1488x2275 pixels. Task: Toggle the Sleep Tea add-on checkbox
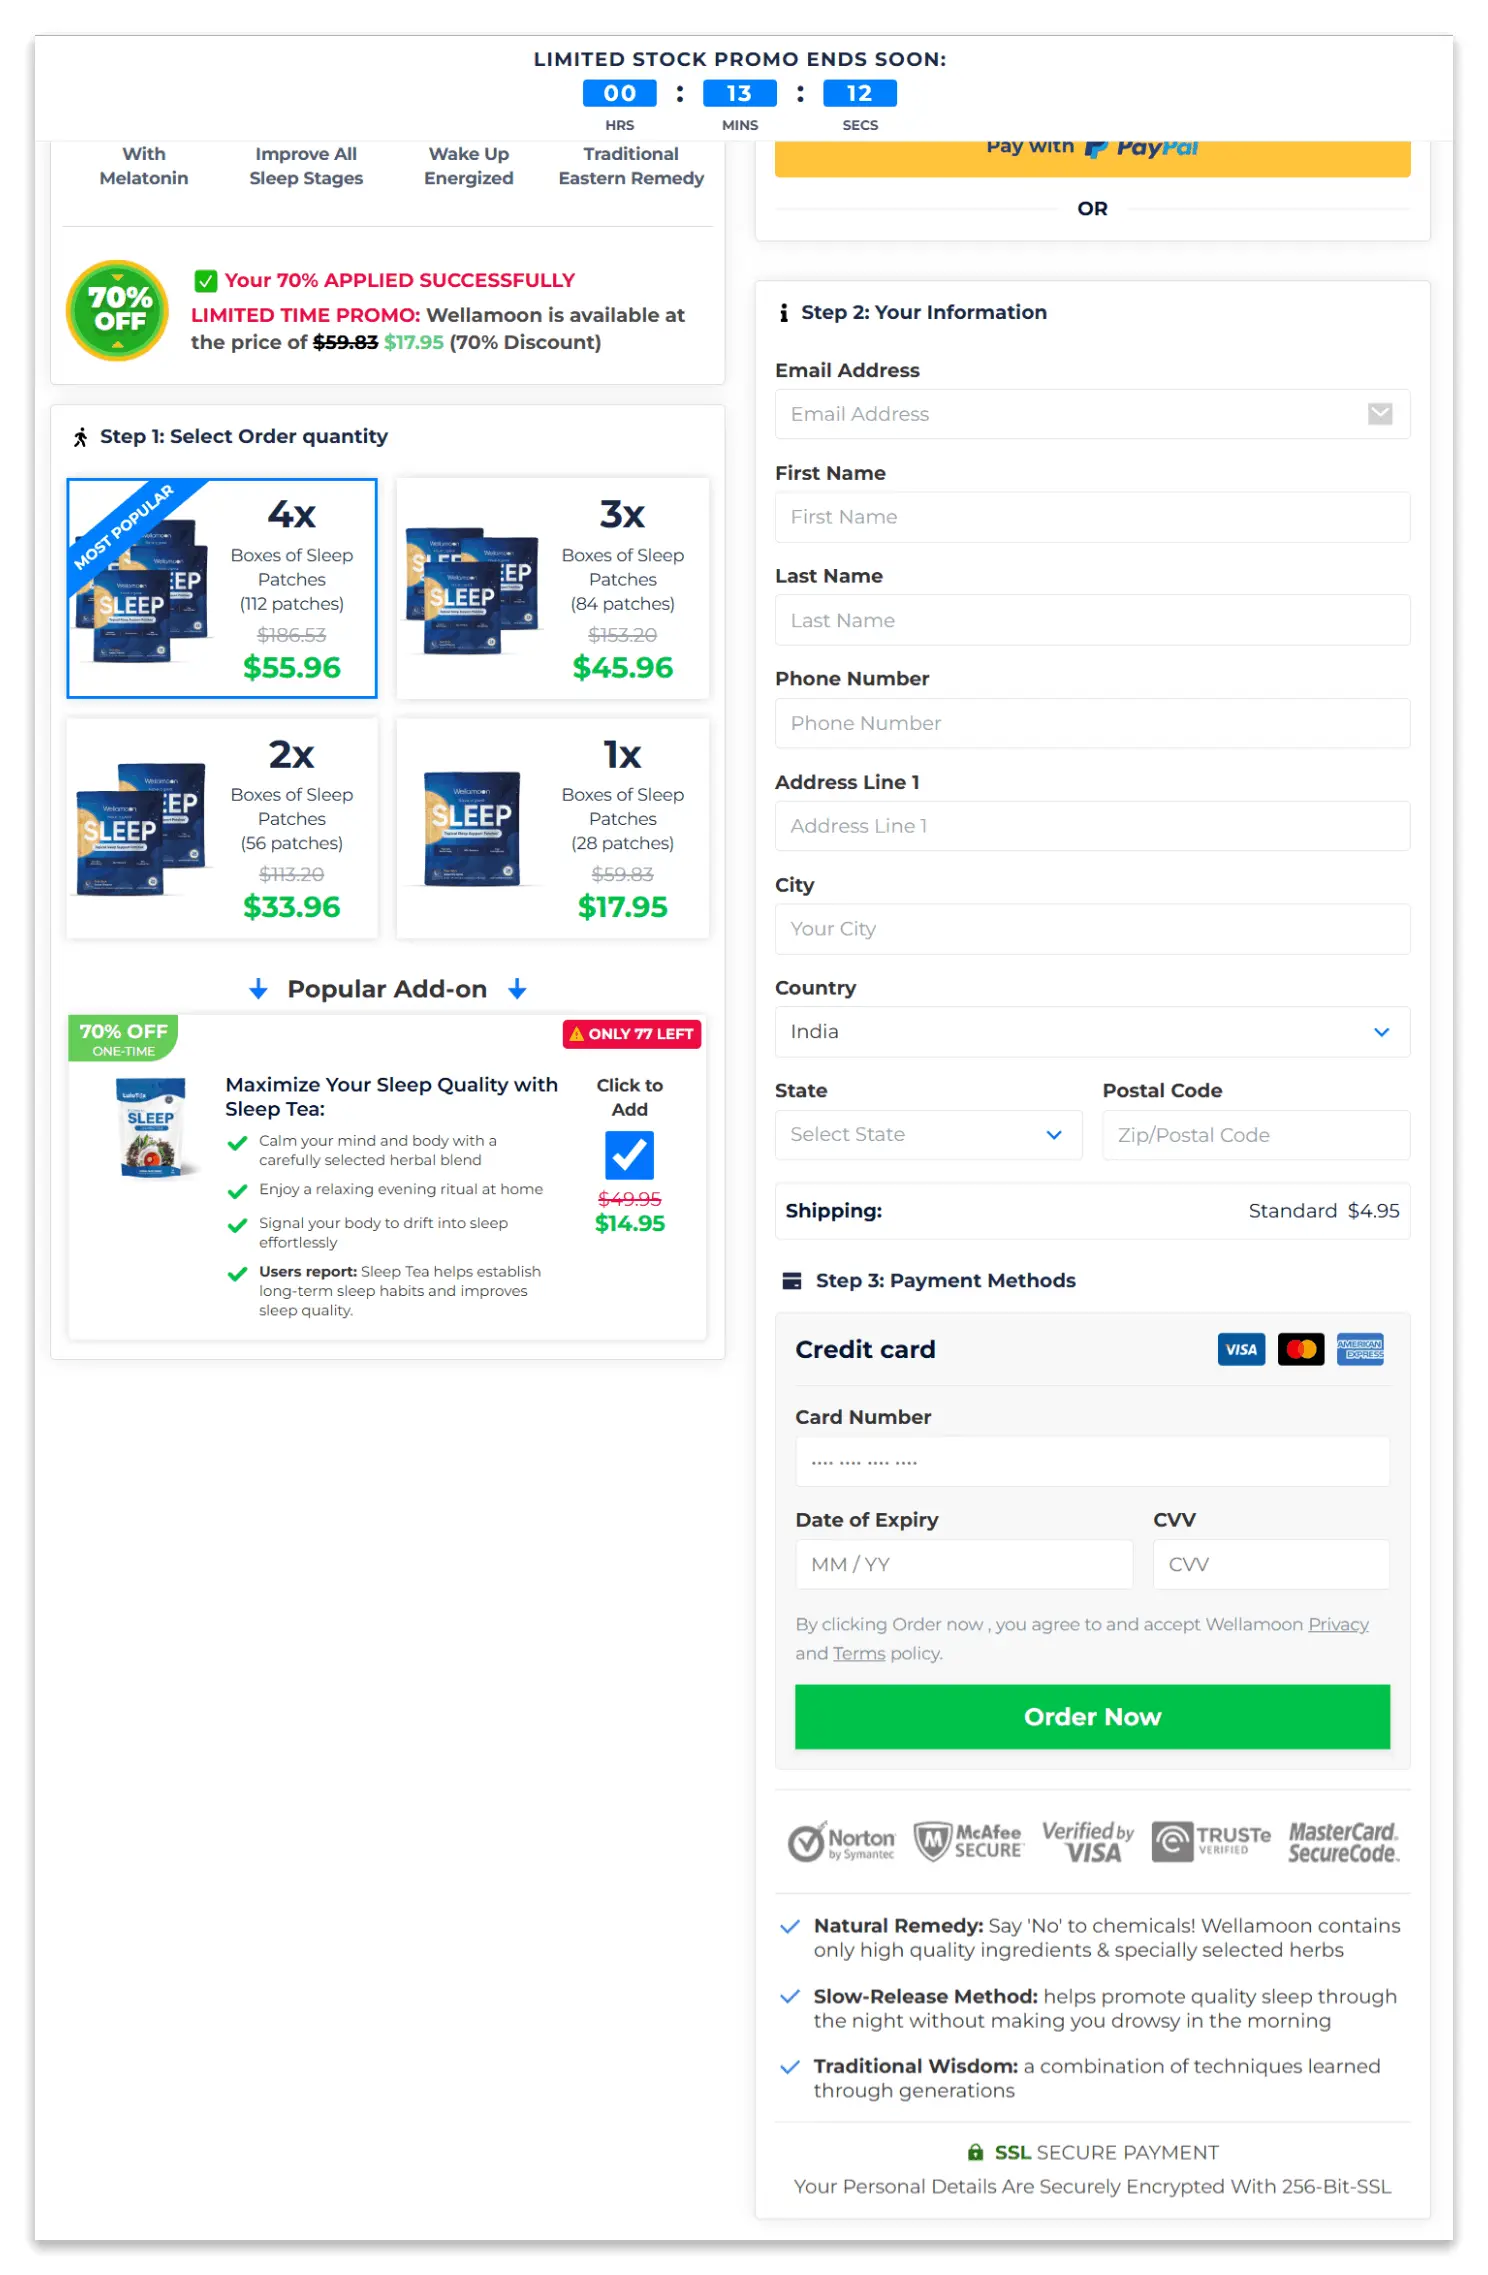[x=629, y=1155]
